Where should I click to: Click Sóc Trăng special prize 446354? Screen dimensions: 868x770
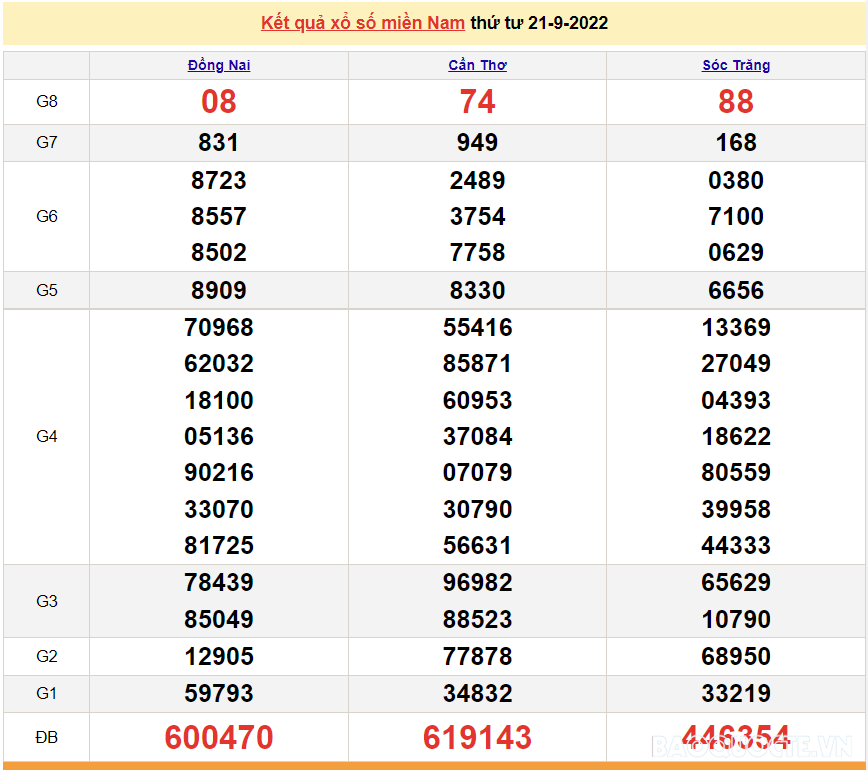coord(736,737)
